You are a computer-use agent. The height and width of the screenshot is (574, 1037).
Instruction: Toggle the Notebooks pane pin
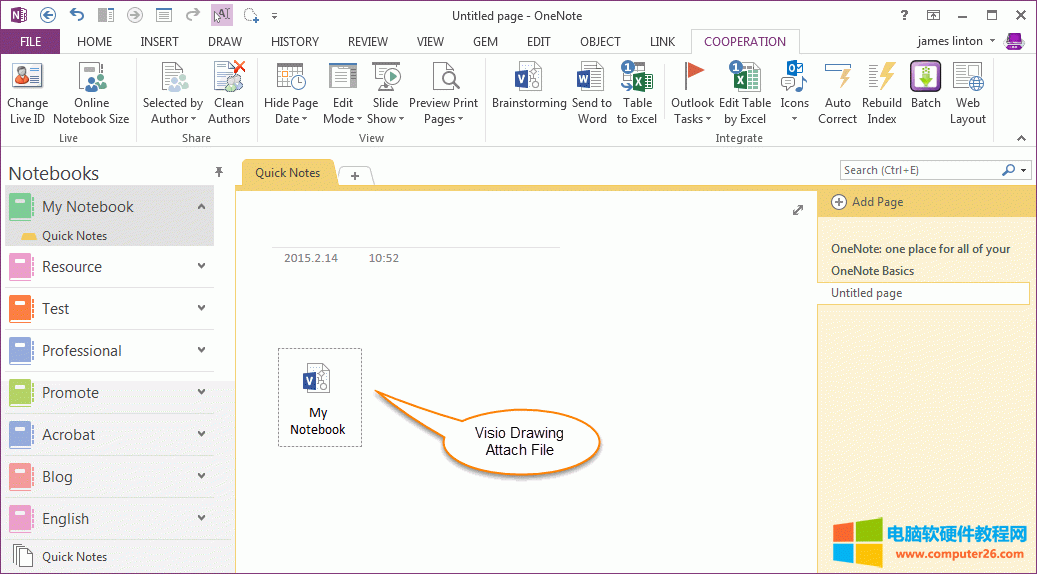coord(219,172)
